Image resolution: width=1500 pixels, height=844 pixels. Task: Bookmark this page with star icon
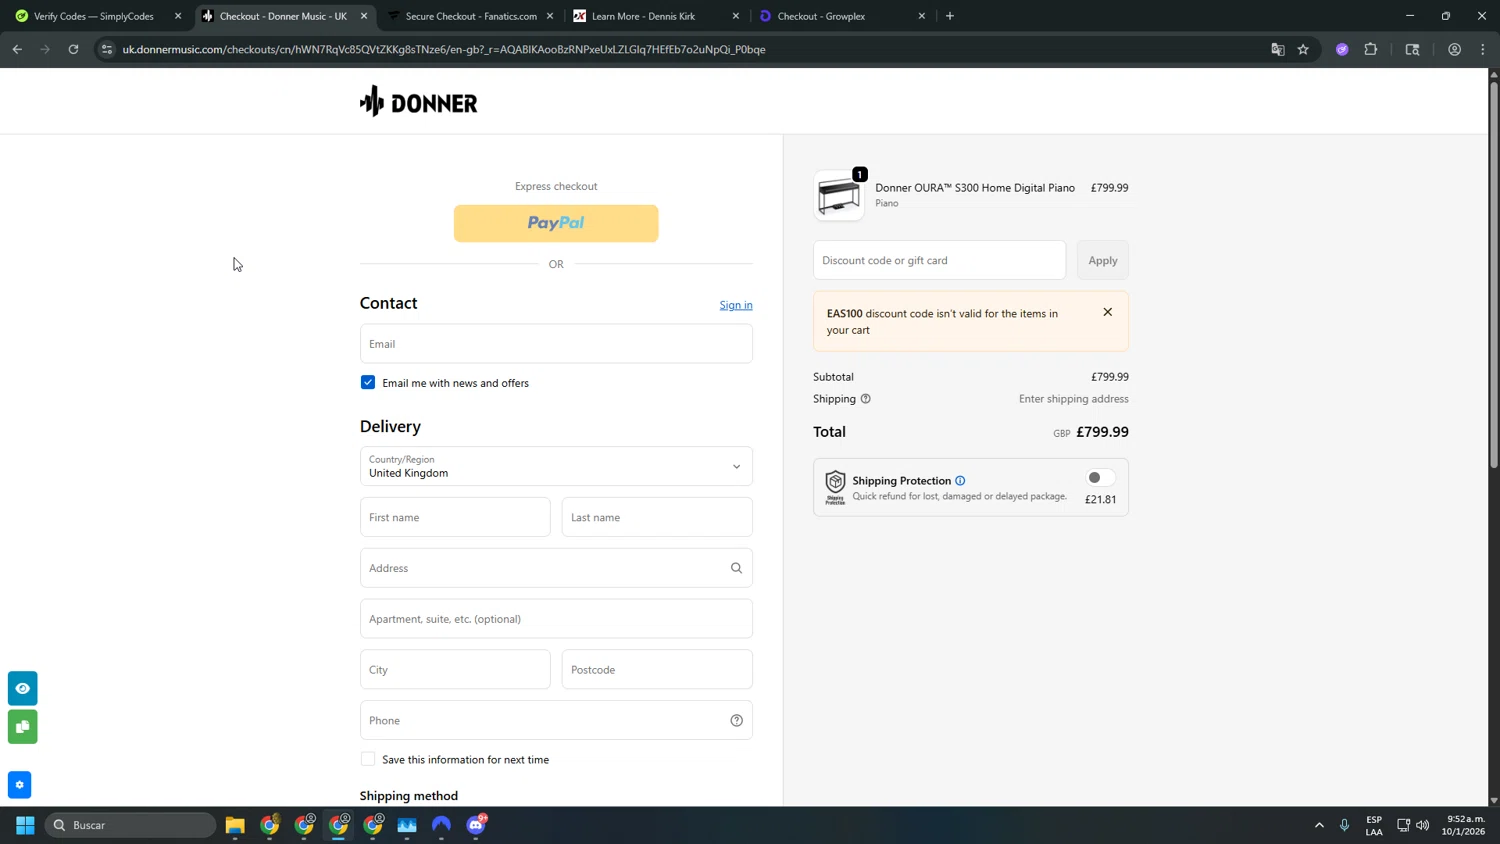[1303, 49]
